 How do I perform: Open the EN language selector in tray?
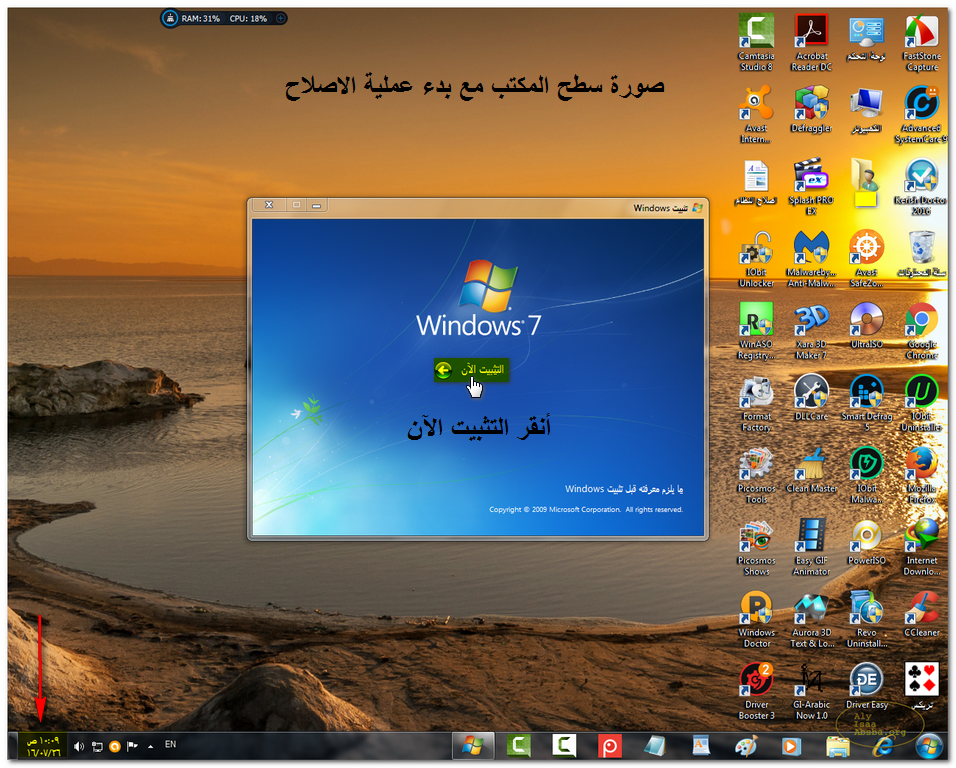(170, 745)
